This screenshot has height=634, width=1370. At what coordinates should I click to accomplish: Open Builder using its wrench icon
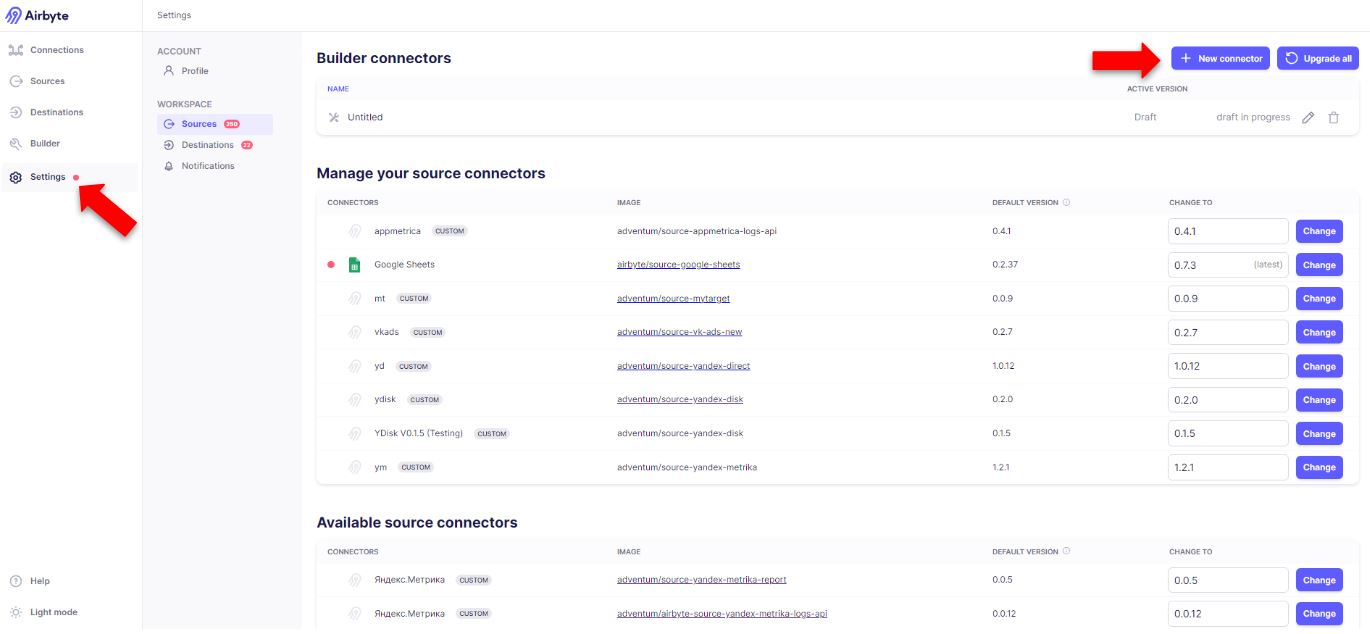[16, 143]
